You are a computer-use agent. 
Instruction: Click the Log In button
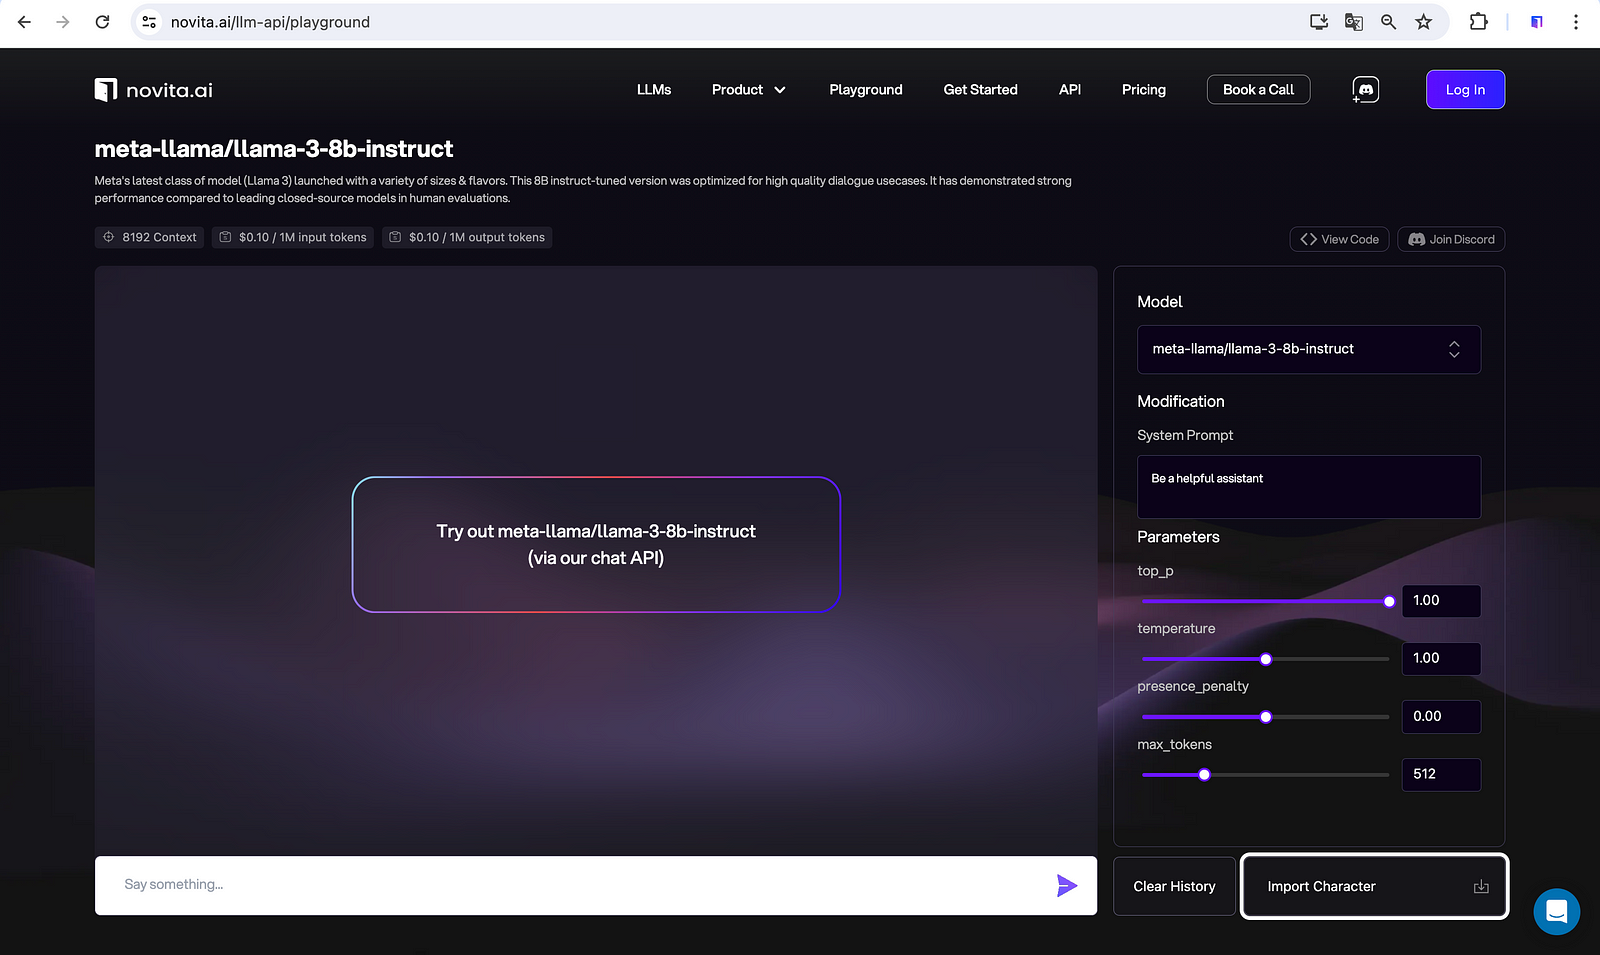(x=1466, y=90)
